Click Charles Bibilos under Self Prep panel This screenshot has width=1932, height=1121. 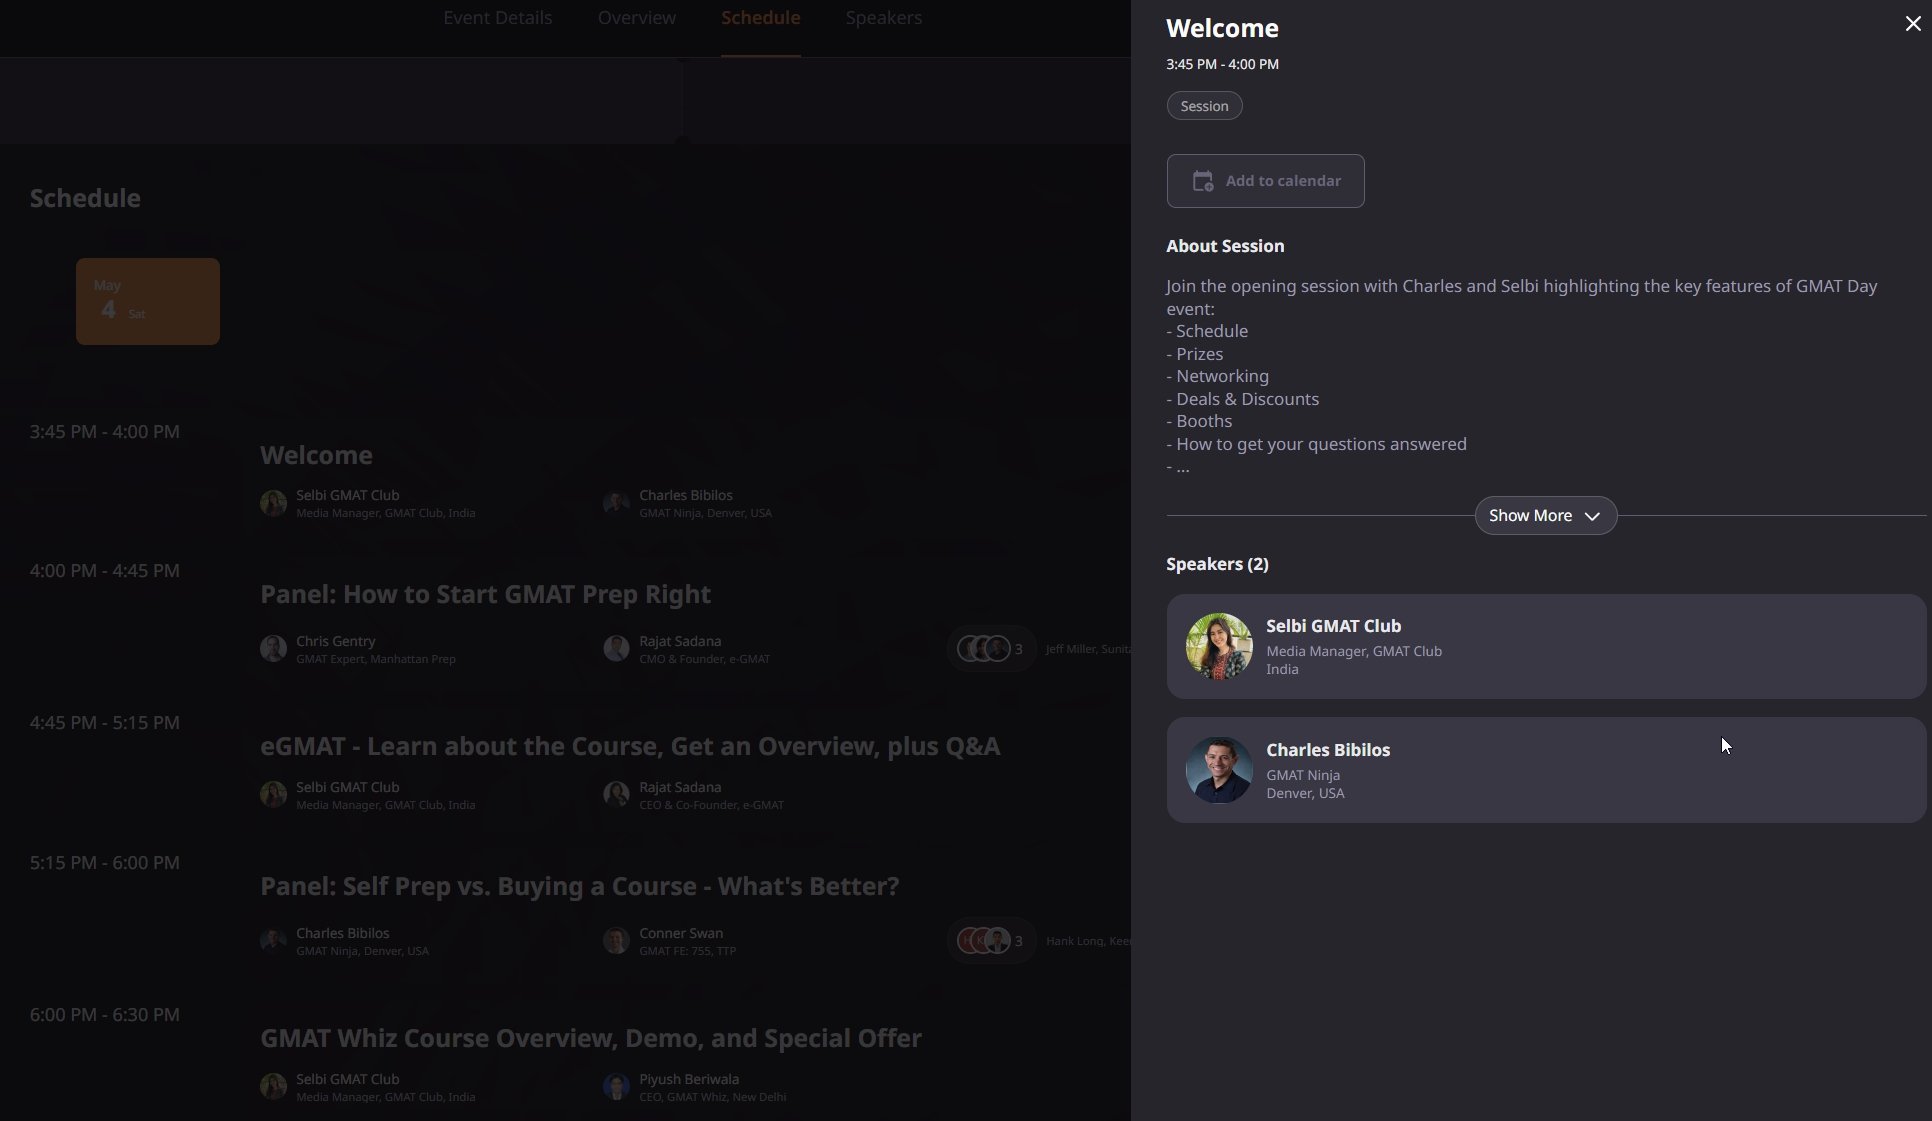[345, 941]
